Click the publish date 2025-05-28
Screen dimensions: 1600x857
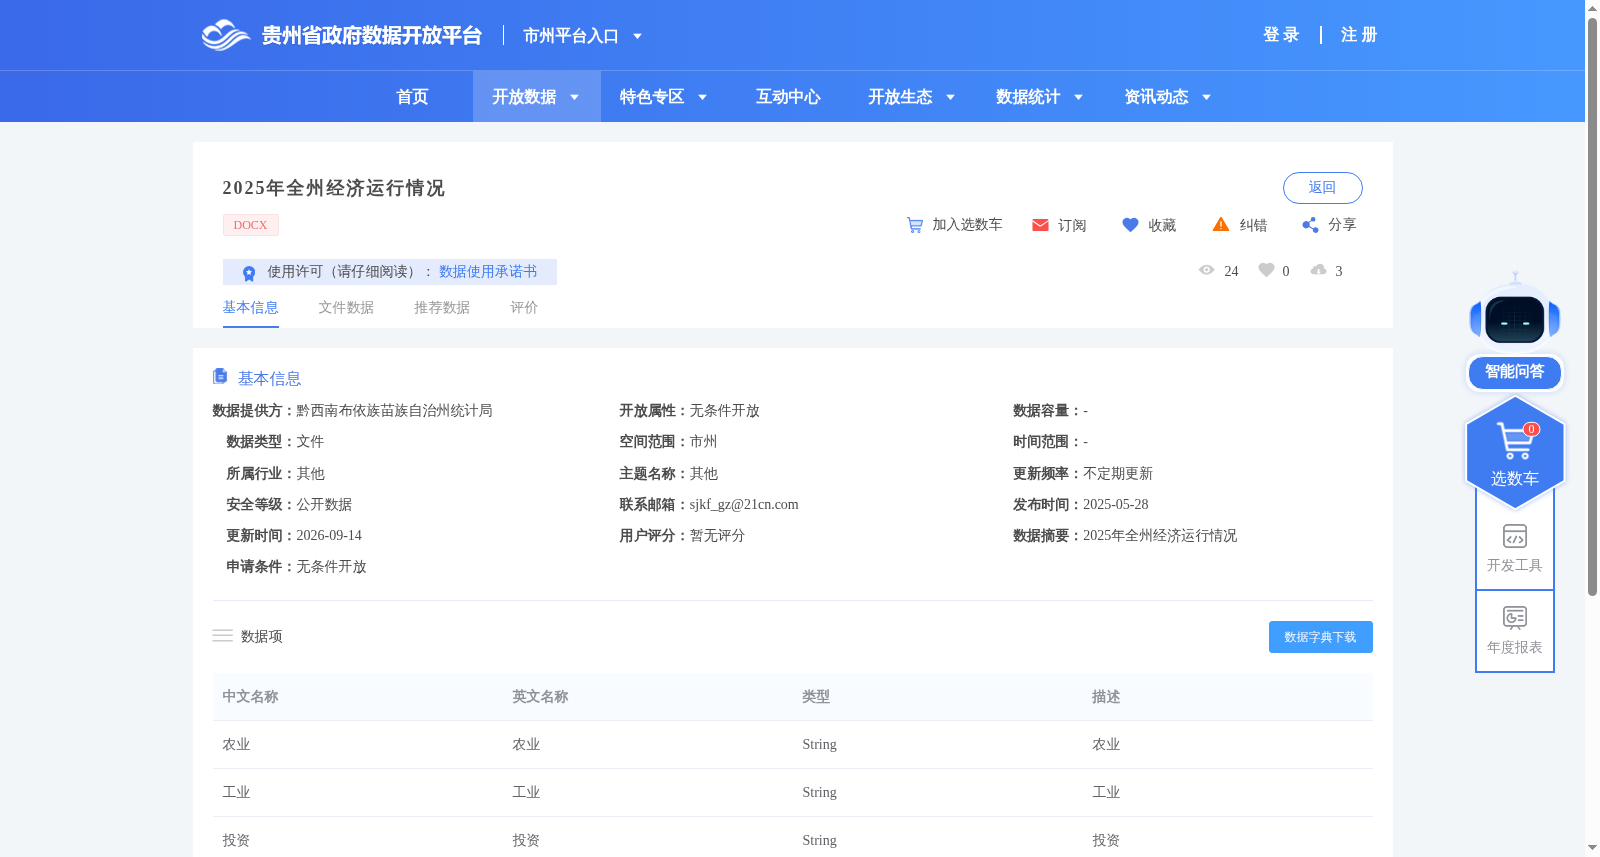(1116, 505)
